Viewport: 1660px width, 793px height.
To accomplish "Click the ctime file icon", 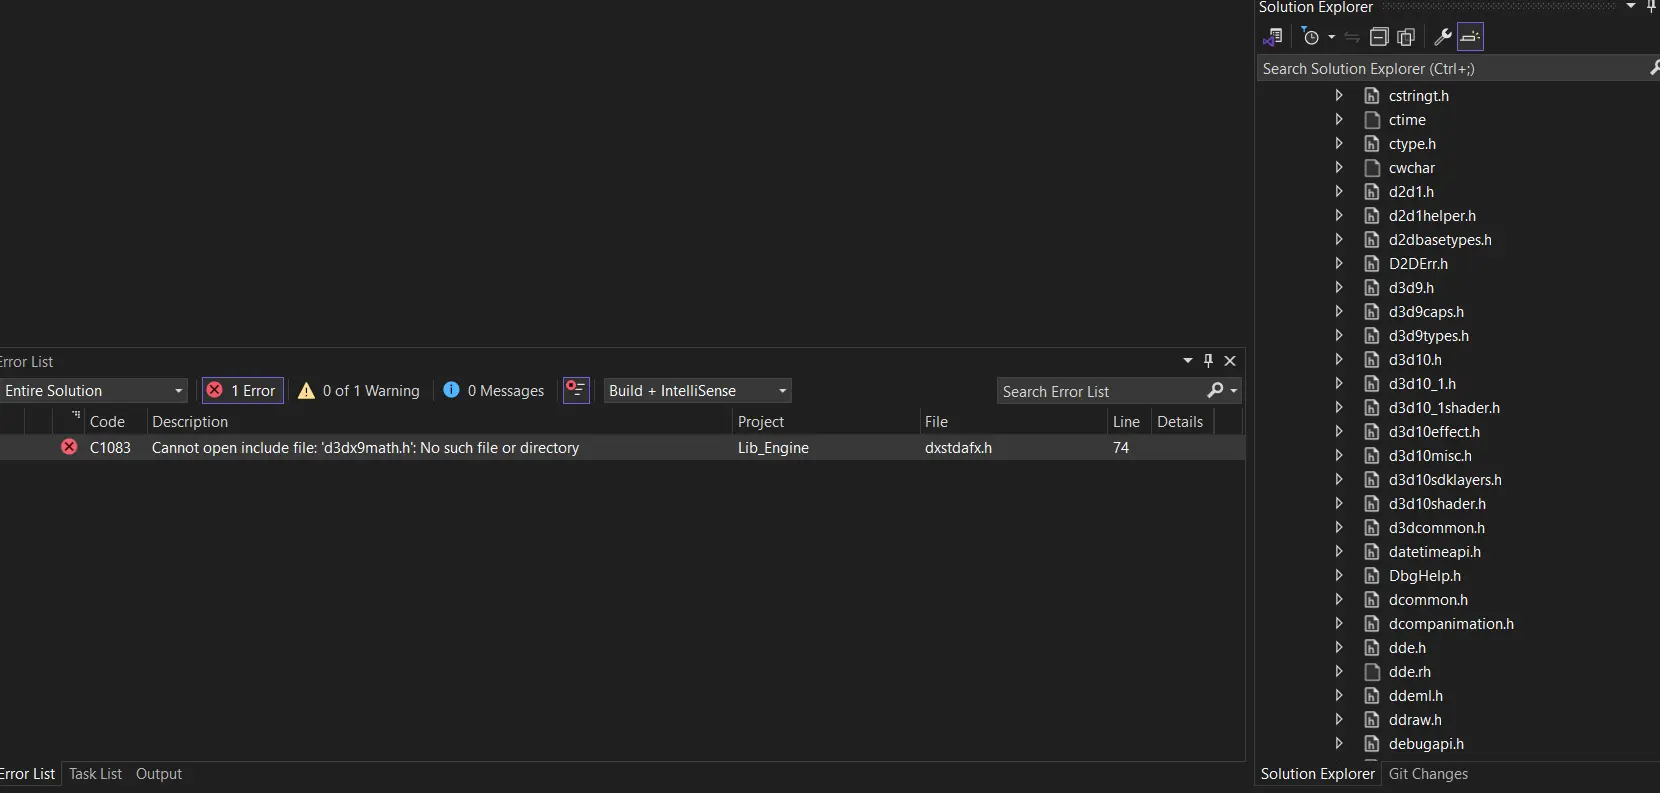I will (1372, 120).
